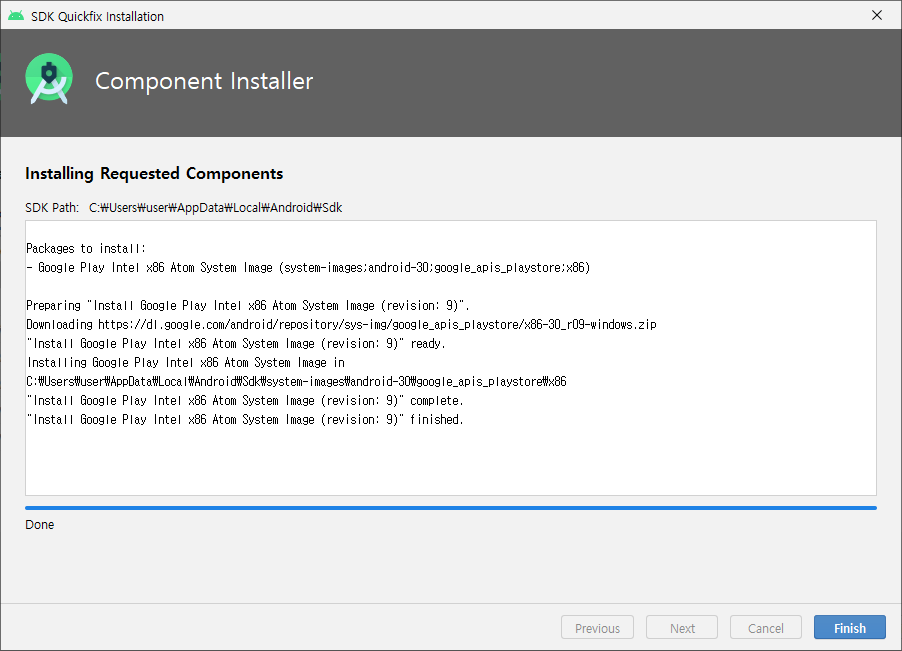
Task: Click the 'Preparing' log line
Action: pos(248,305)
